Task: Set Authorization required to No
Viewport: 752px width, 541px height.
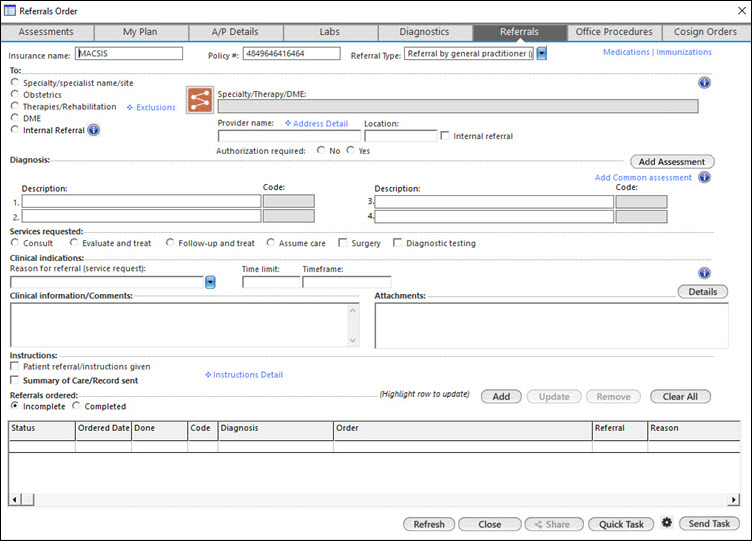Action: click(x=321, y=150)
